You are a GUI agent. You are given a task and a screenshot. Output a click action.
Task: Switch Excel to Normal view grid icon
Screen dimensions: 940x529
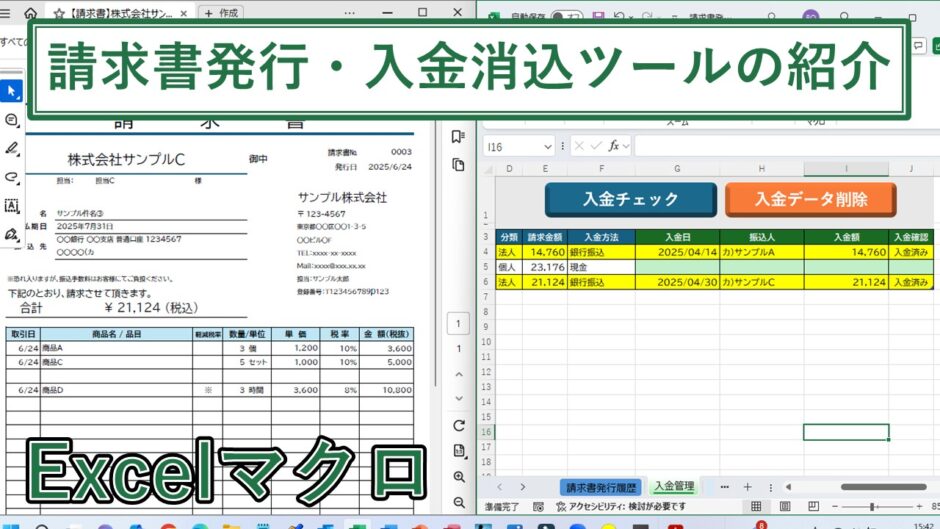coord(756,507)
